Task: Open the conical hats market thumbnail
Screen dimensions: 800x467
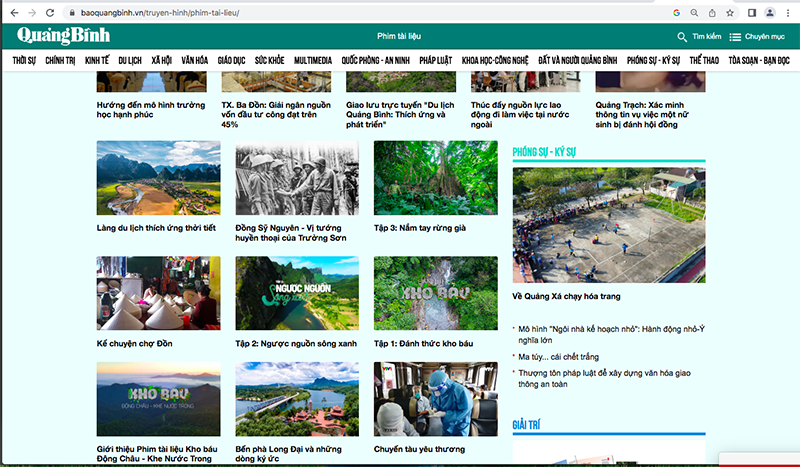Action: point(159,293)
